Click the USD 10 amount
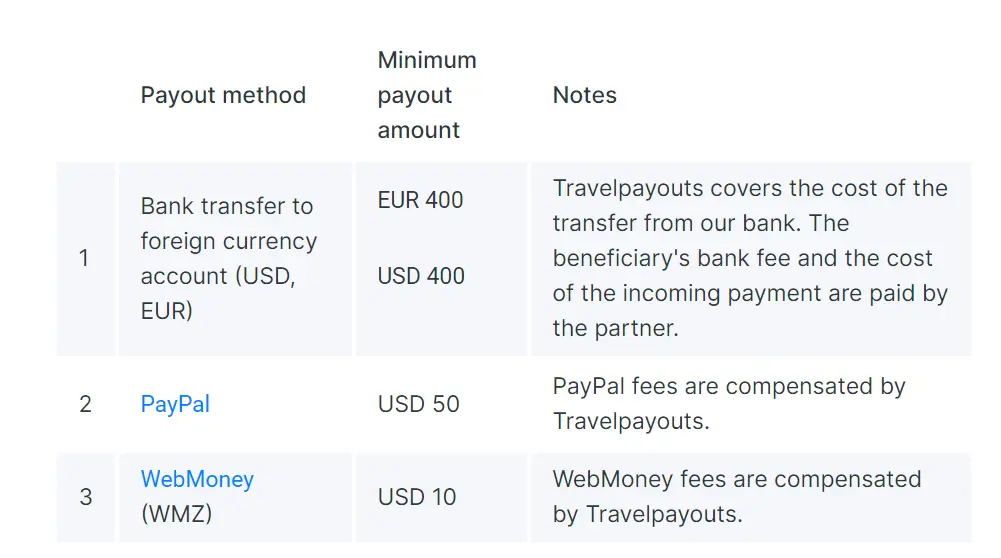1001x558 pixels. click(x=417, y=497)
